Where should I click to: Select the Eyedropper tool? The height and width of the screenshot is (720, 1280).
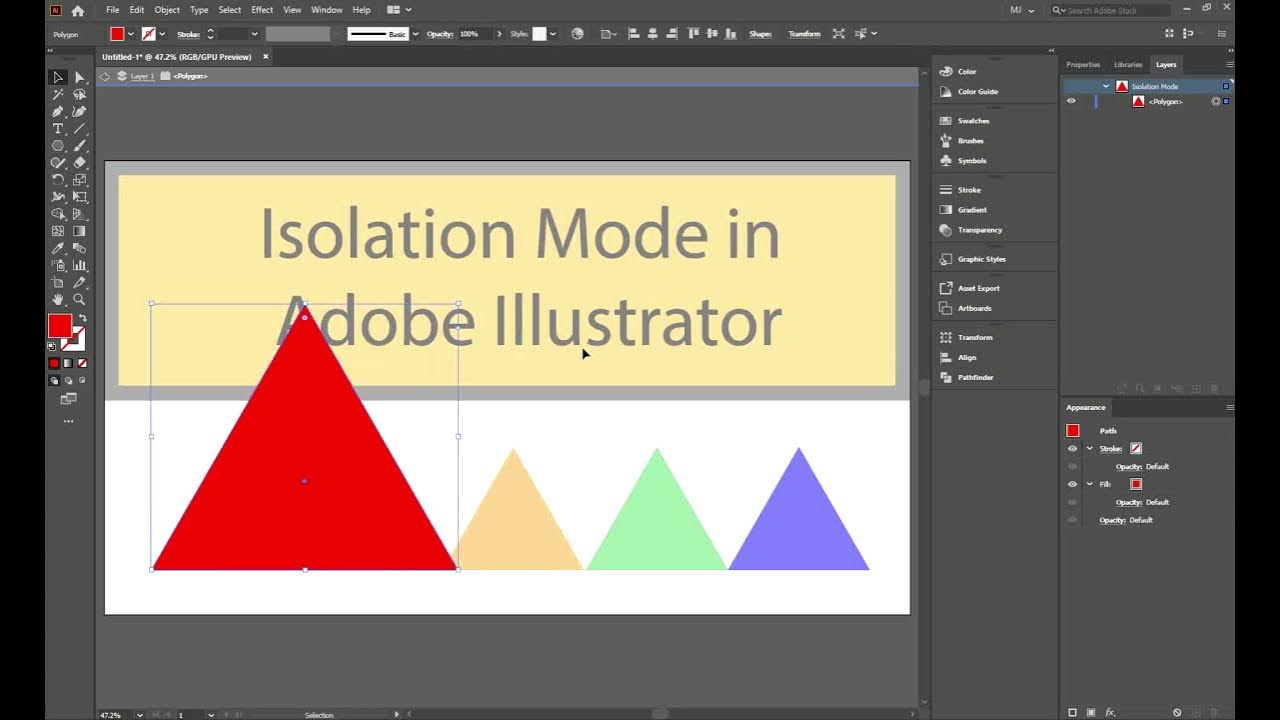tap(58, 248)
